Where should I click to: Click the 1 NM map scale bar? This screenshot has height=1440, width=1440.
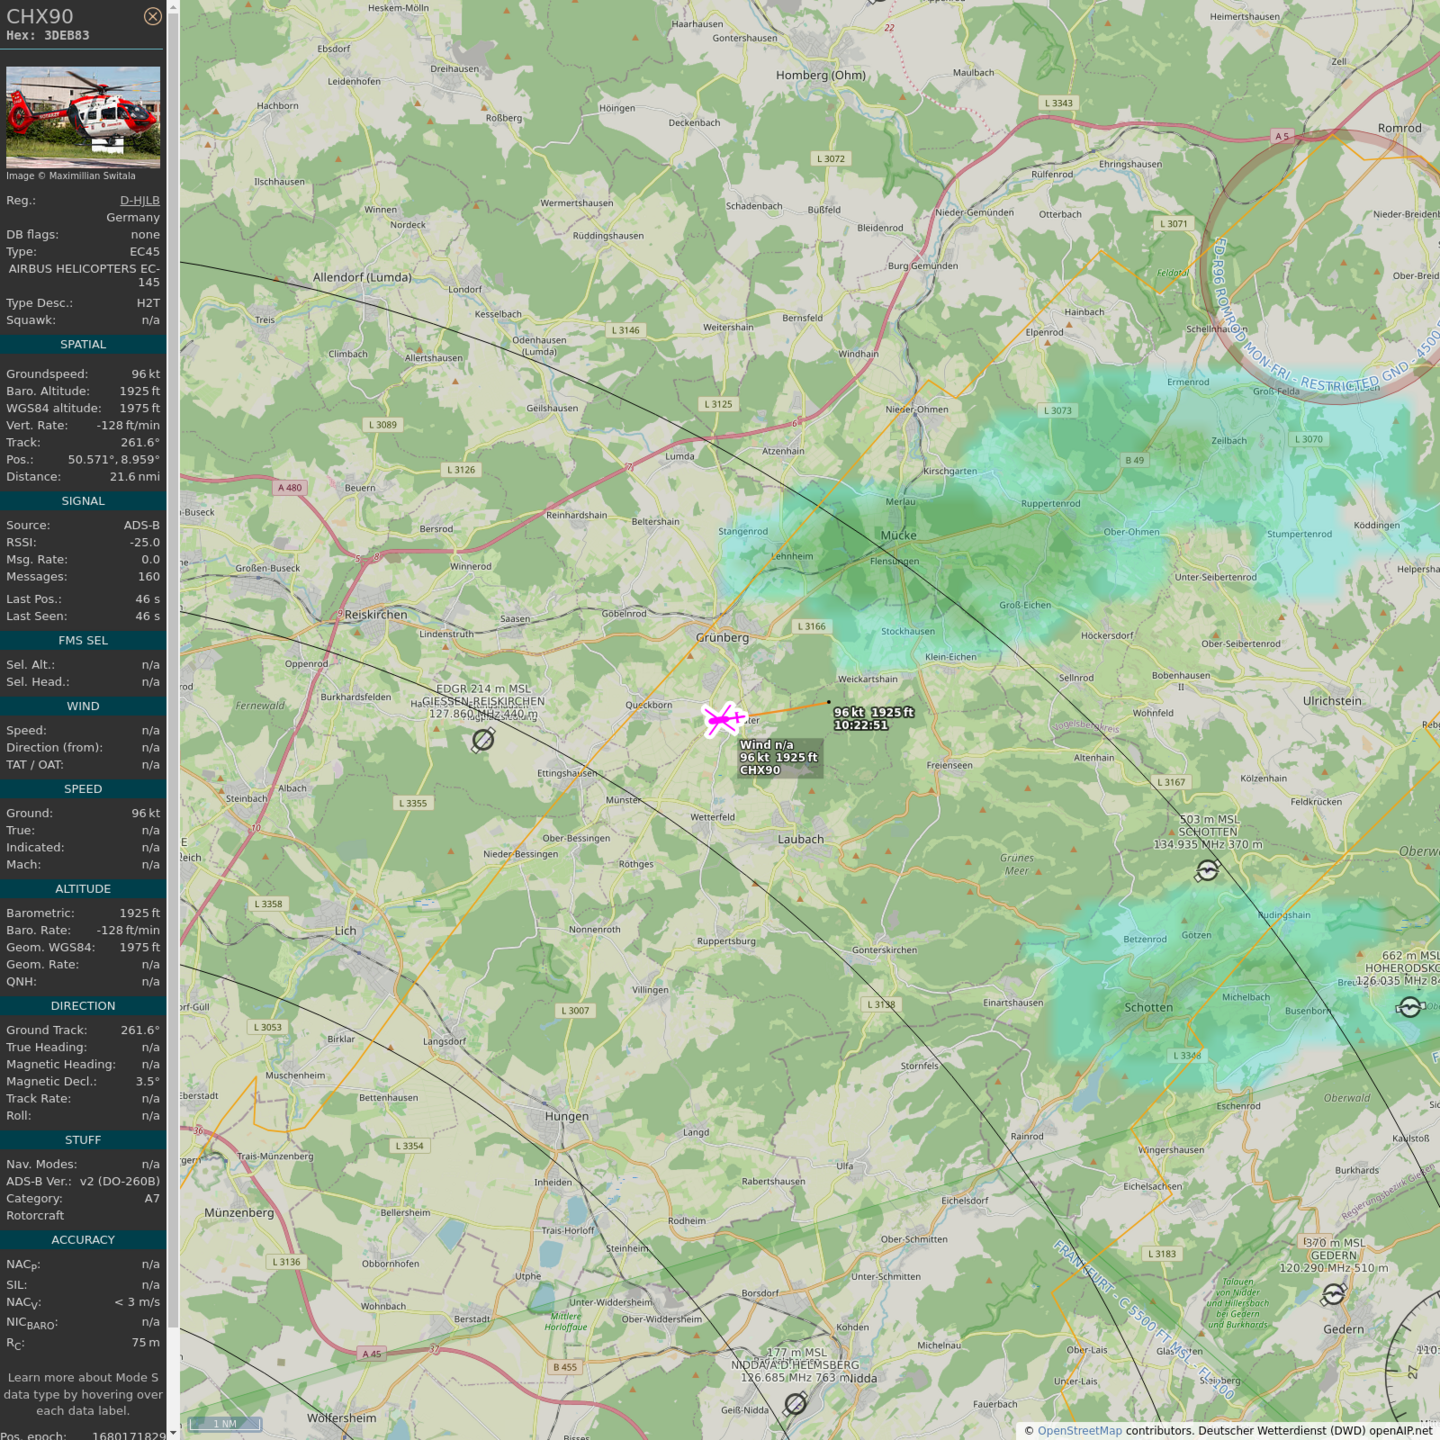tap(225, 1423)
